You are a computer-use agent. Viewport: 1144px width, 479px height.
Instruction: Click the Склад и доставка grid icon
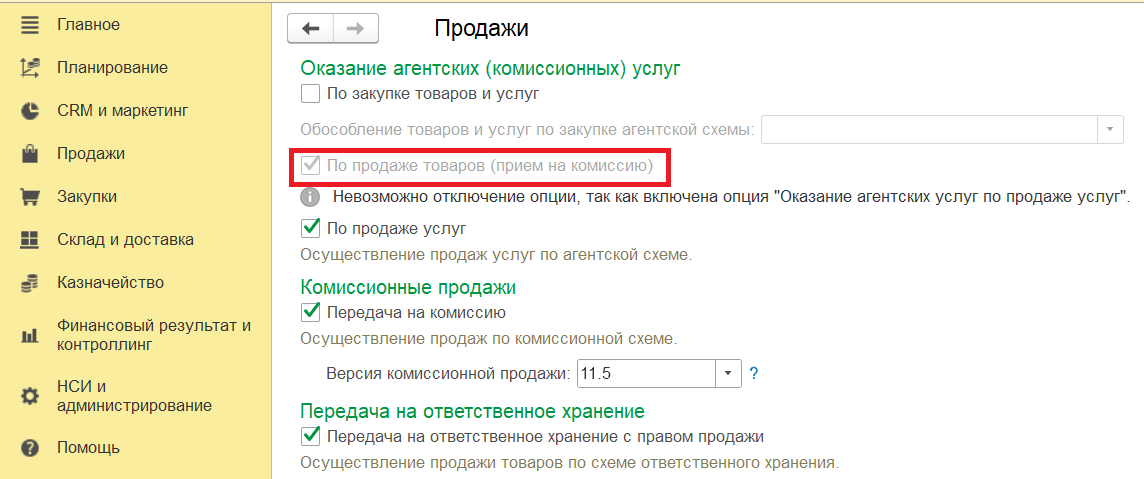tap(30, 240)
